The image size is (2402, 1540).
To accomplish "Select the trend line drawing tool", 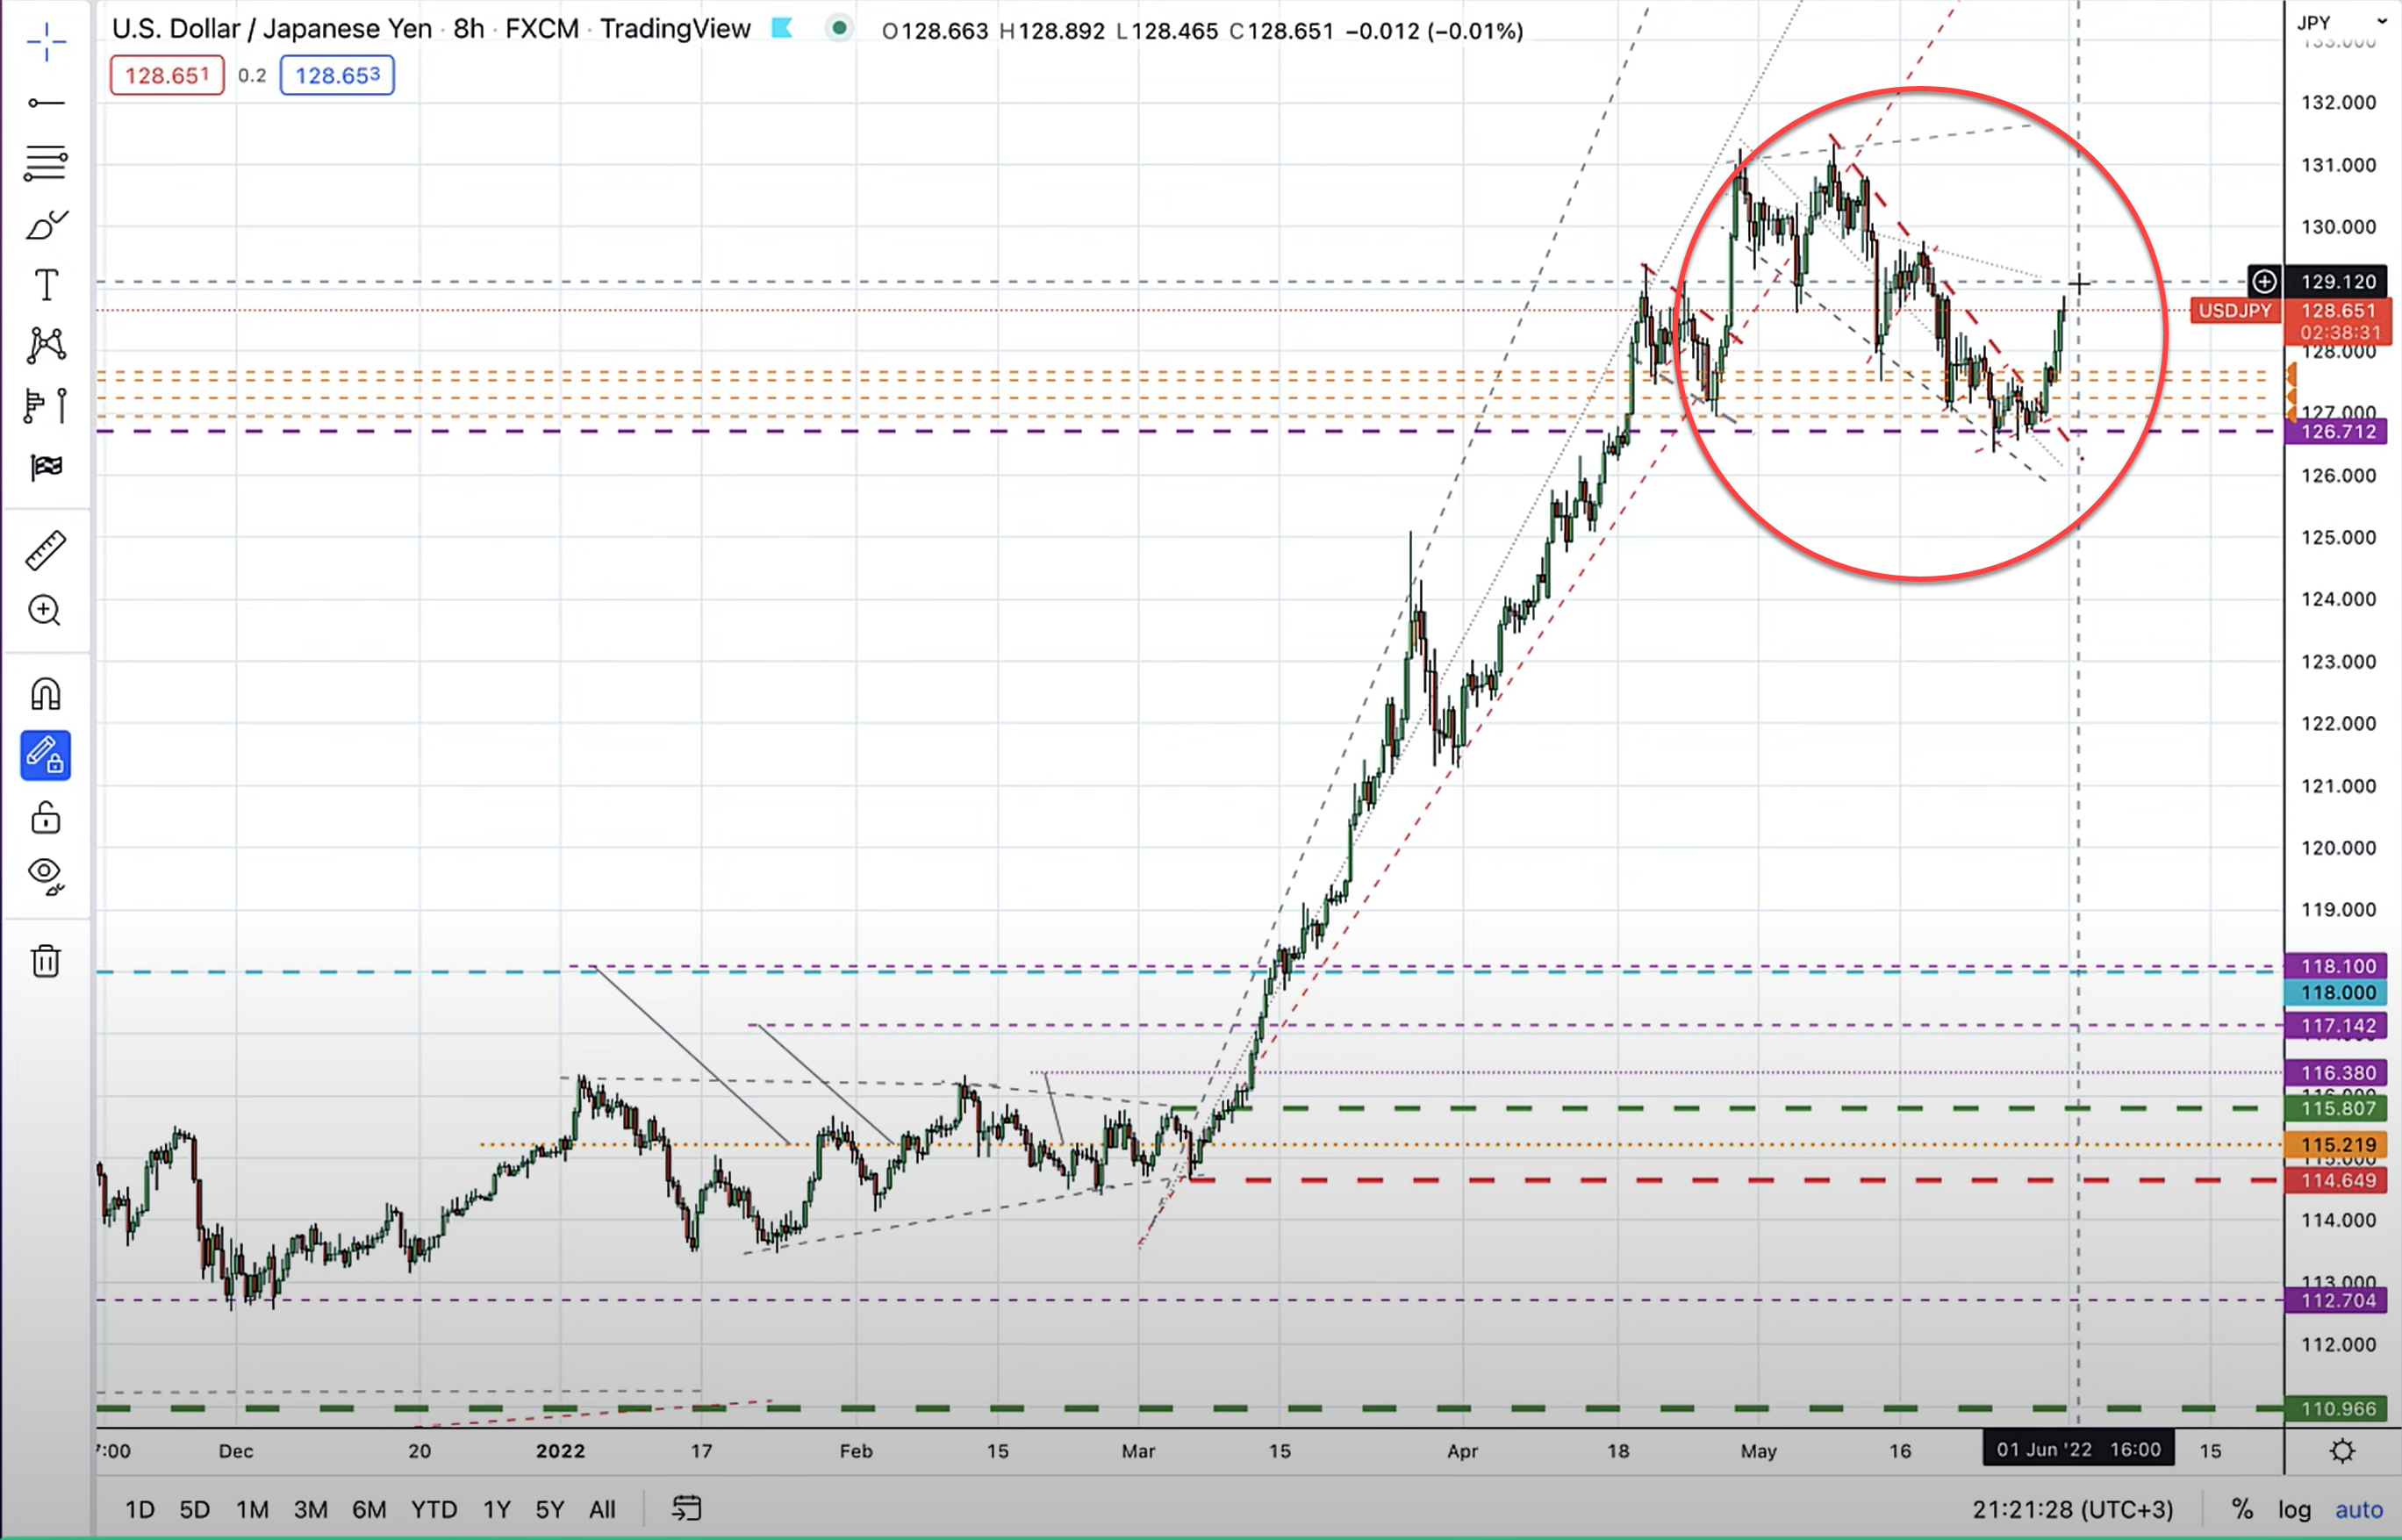I will coord(46,103).
